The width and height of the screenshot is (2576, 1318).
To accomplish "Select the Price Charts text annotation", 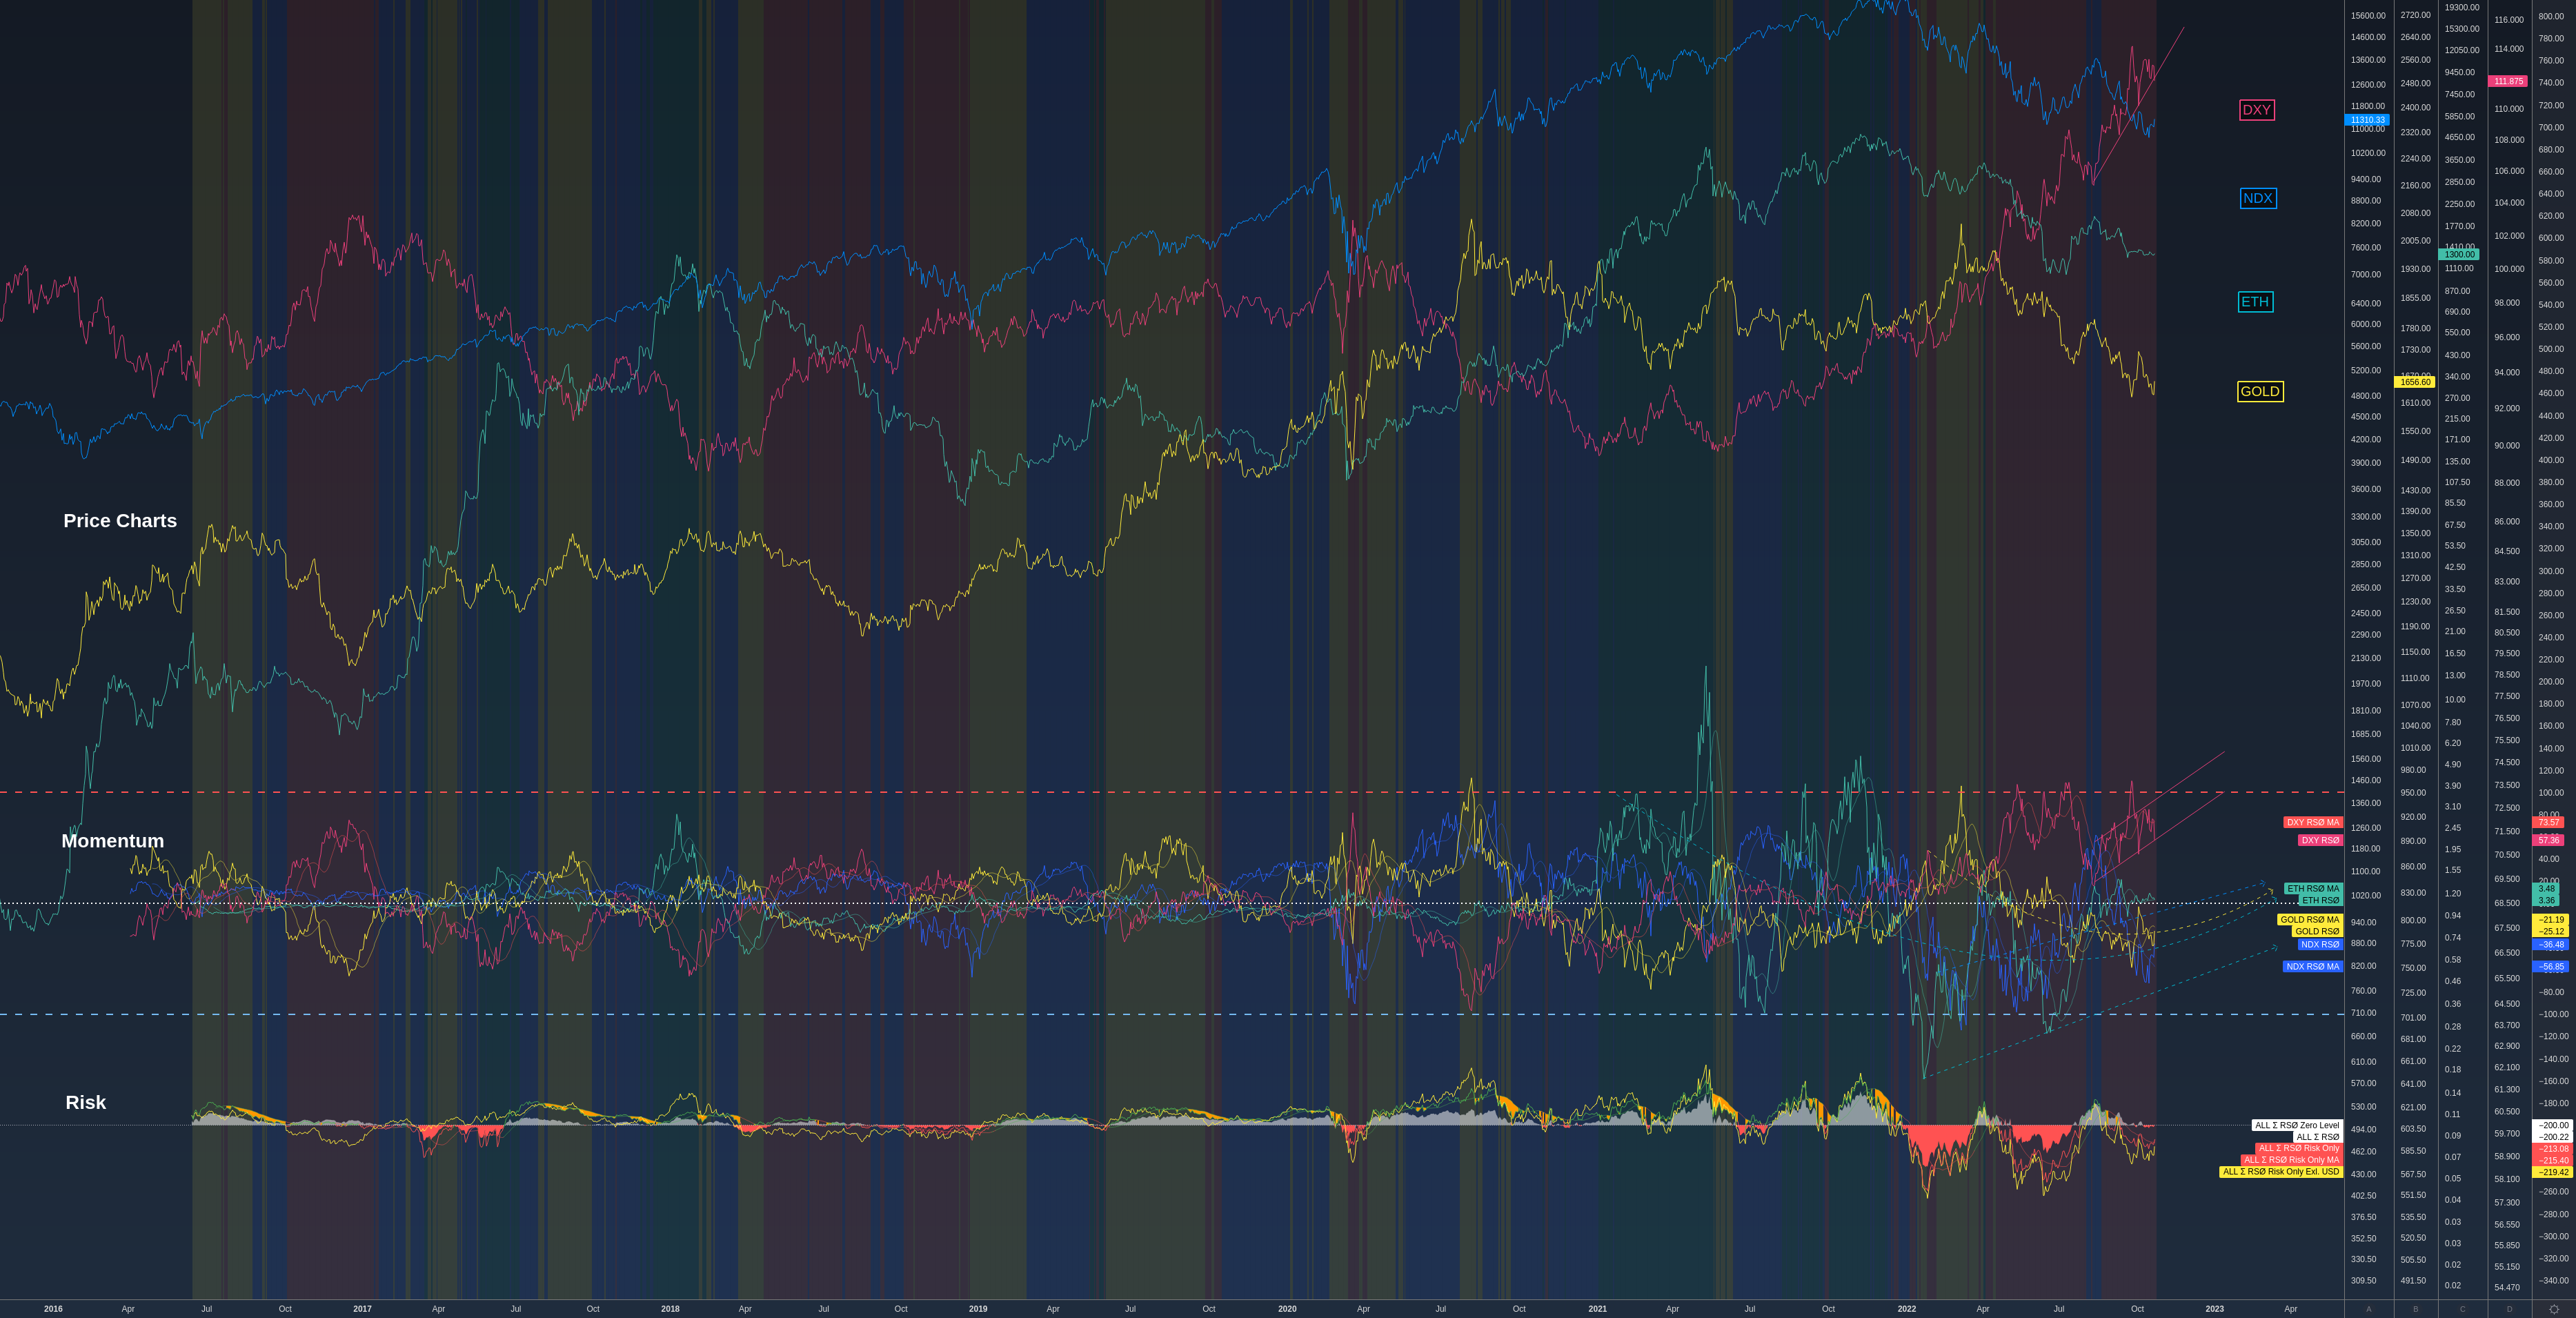I will [x=120, y=521].
